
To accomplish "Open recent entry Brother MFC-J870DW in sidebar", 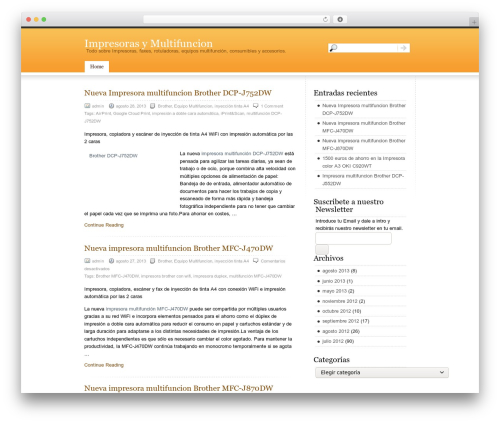I will pos(364,145).
